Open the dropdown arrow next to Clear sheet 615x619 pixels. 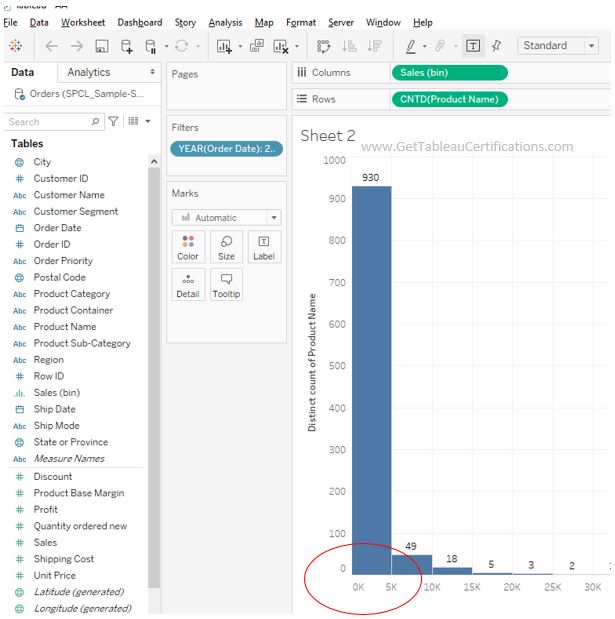coord(297,46)
